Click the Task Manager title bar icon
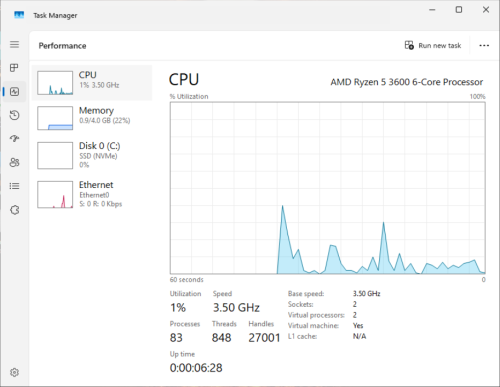The height and width of the screenshot is (387, 500). tap(19, 15)
